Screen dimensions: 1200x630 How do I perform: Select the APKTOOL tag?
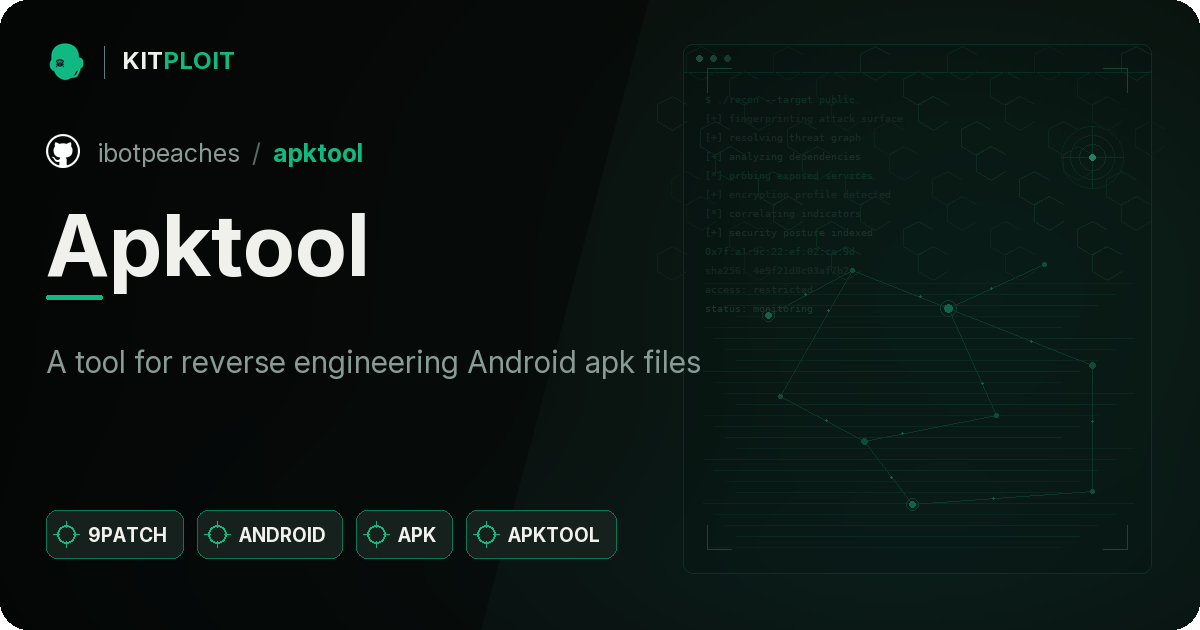[541, 535]
